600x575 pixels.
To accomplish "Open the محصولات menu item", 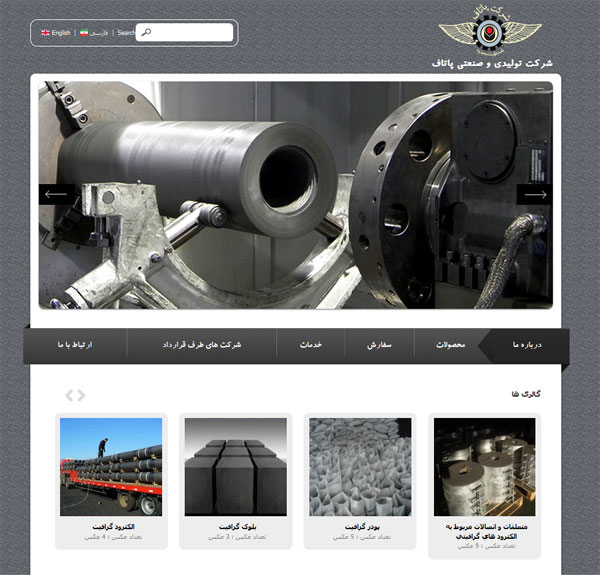I will point(450,345).
